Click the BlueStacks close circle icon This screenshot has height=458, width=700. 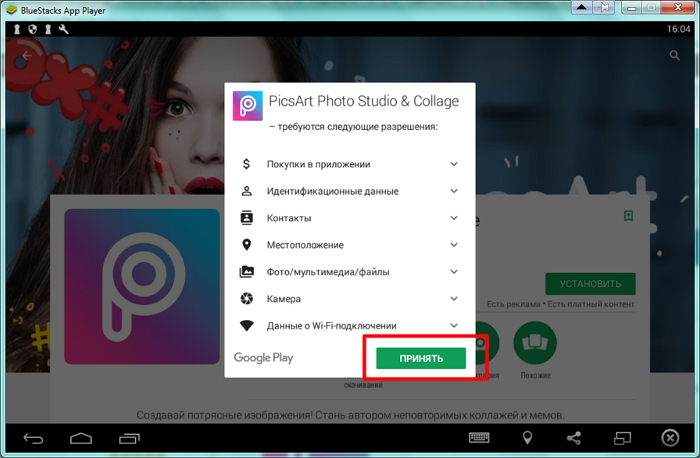[x=670, y=438]
